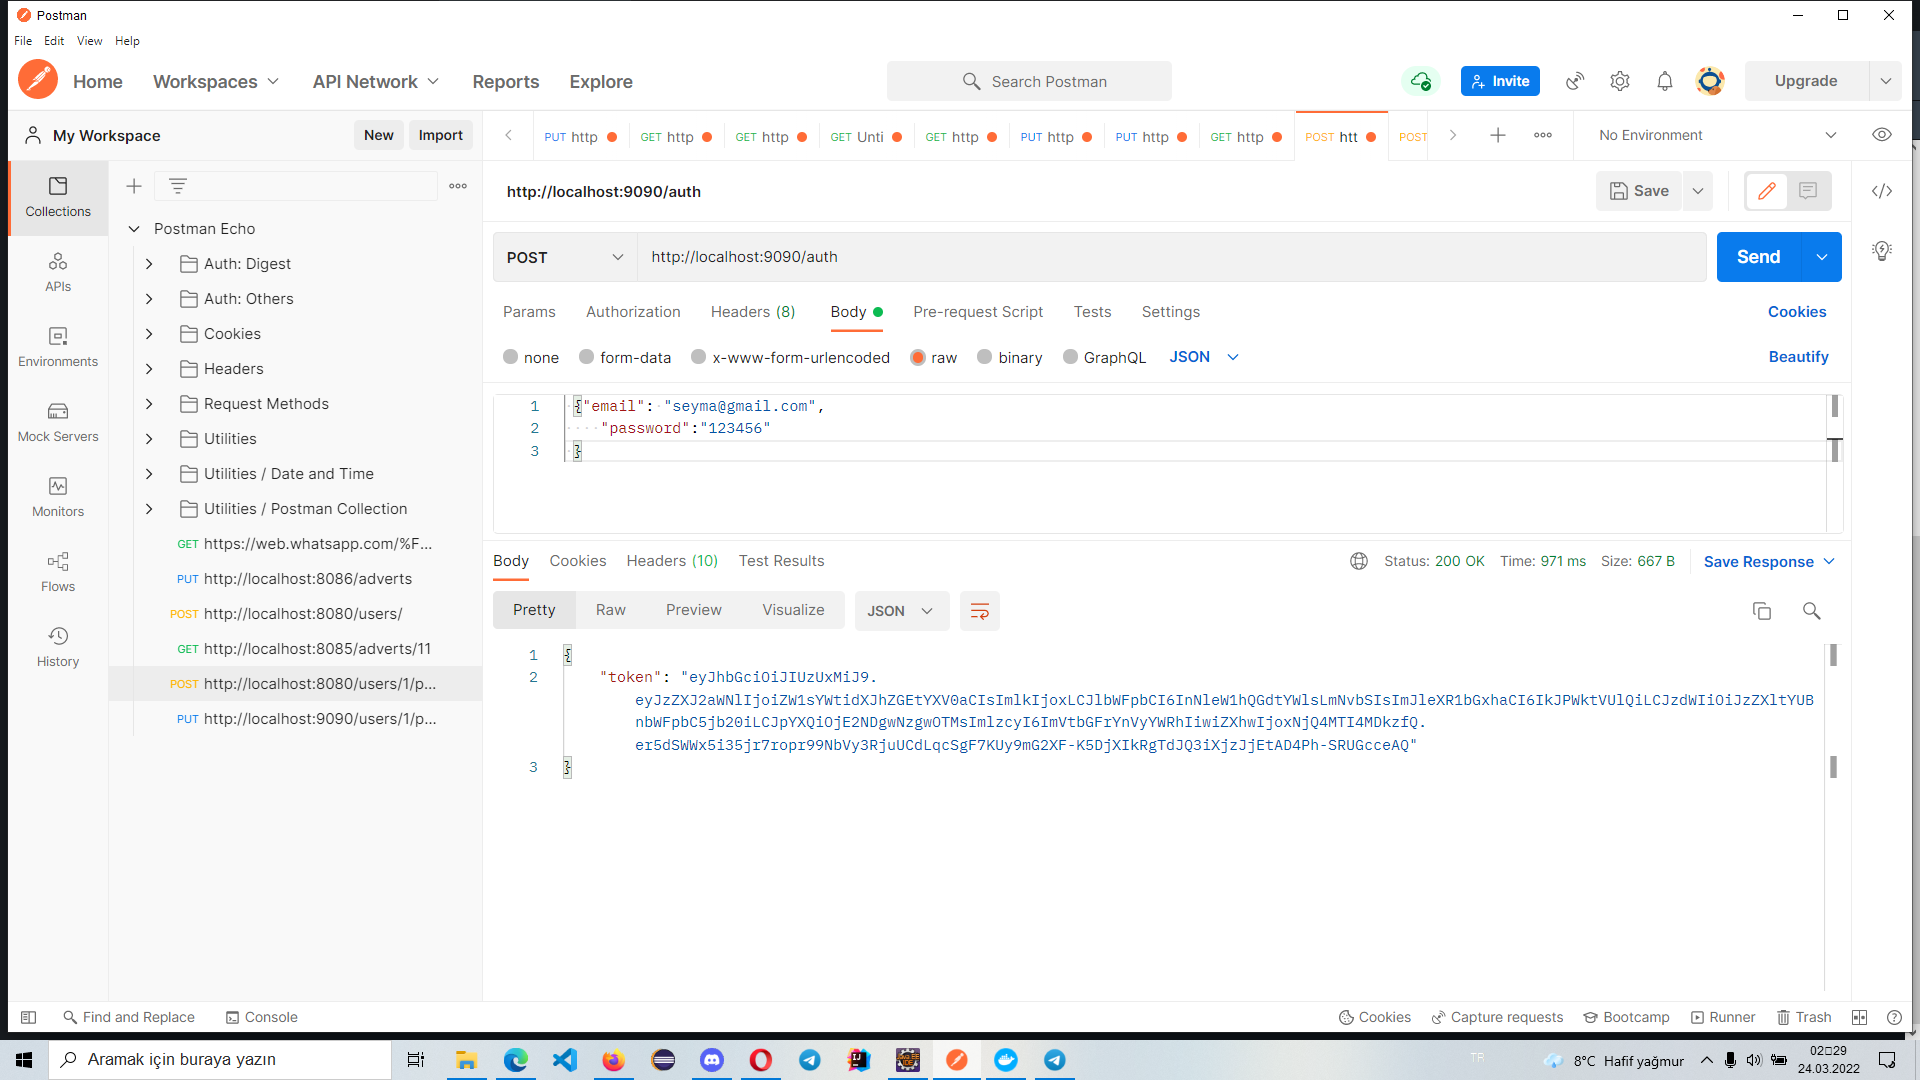Open the POST method dropdown
This screenshot has height=1080, width=1920.
[x=563, y=257]
